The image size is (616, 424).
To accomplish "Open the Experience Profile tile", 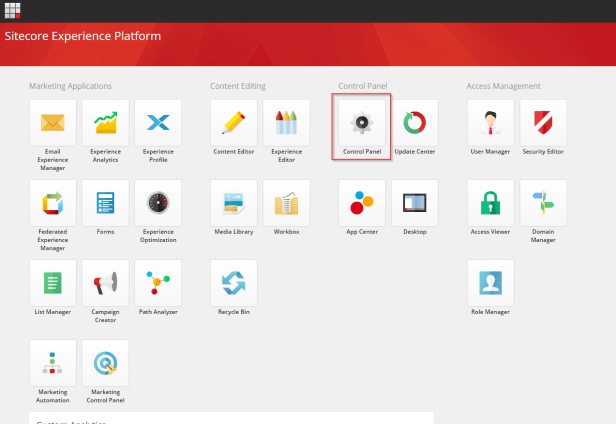I will click(x=157, y=123).
